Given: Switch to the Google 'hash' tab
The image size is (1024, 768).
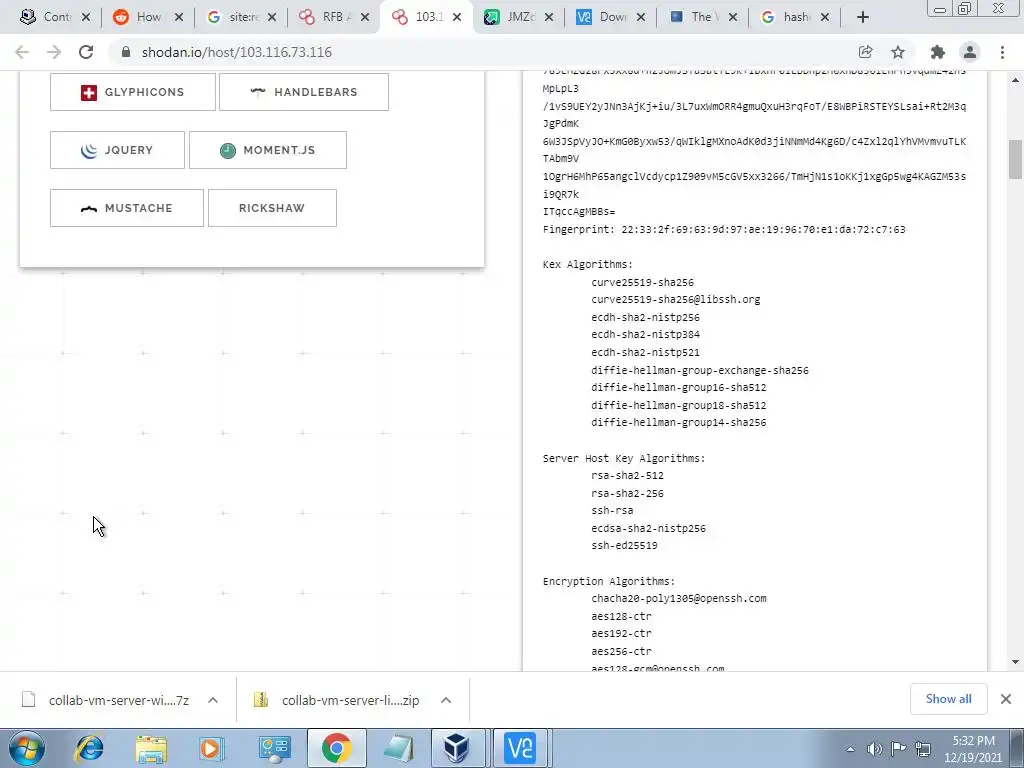Looking at the screenshot, I should pyautogui.click(x=796, y=17).
